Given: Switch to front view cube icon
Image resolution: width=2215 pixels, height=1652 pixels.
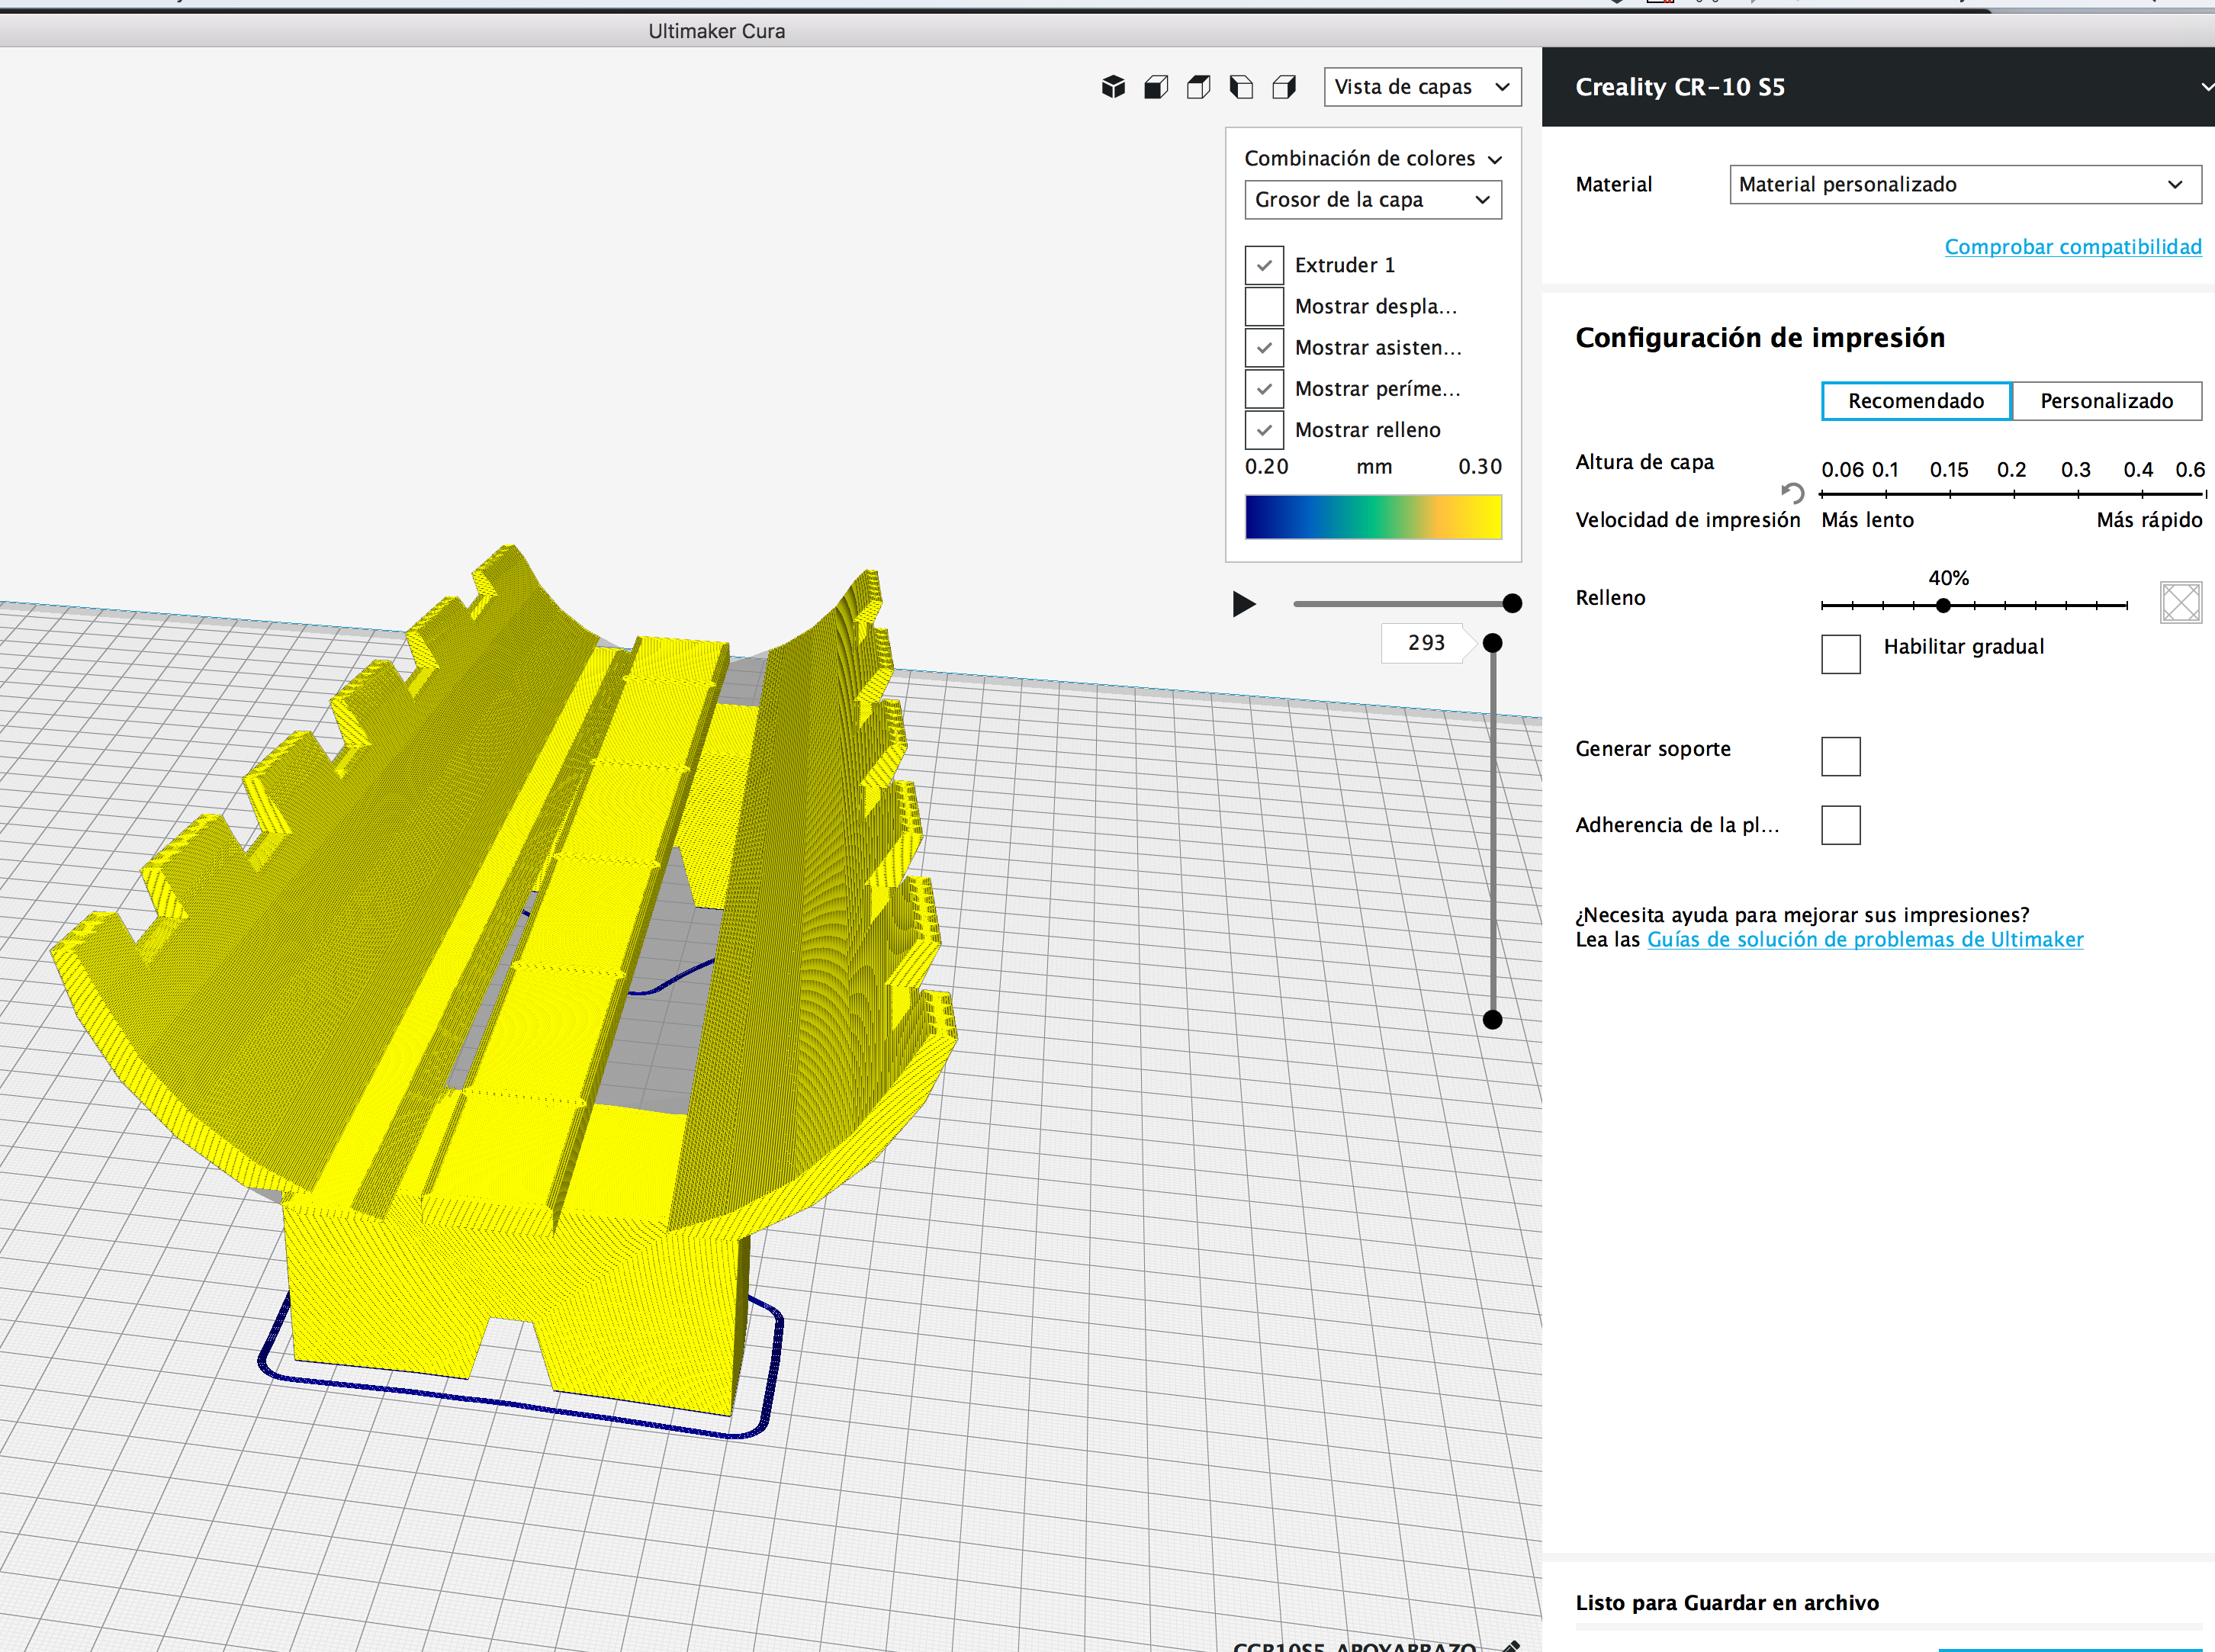Looking at the screenshot, I should coord(1156,87).
